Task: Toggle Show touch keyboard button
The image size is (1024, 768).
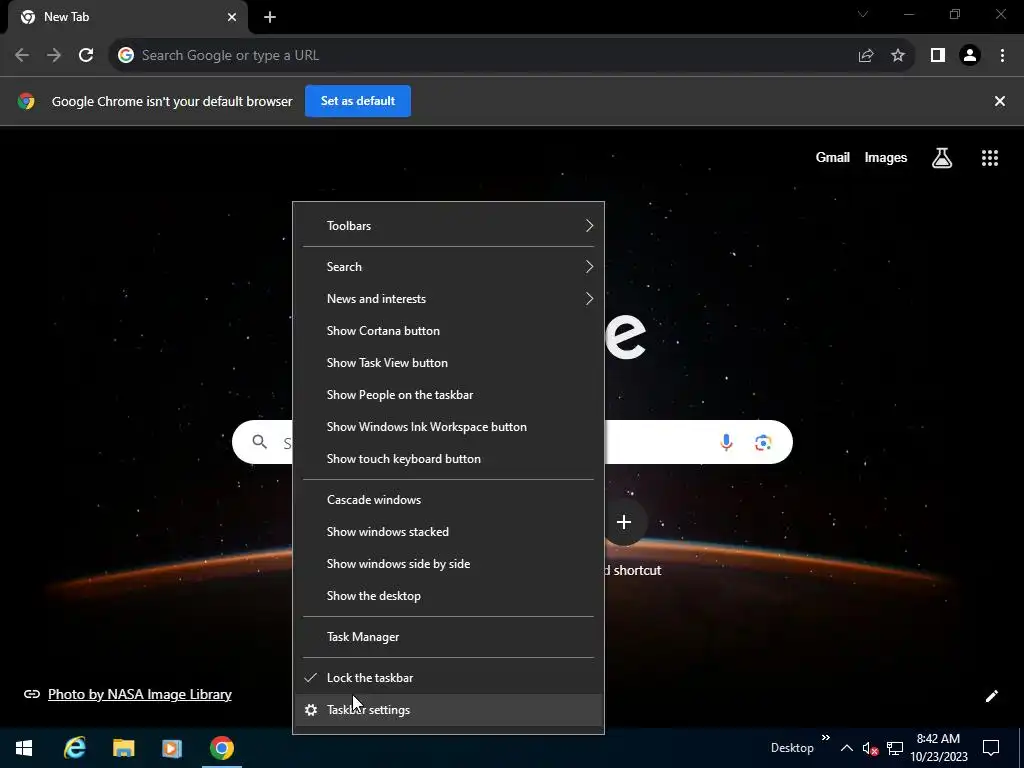Action: pos(448,459)
